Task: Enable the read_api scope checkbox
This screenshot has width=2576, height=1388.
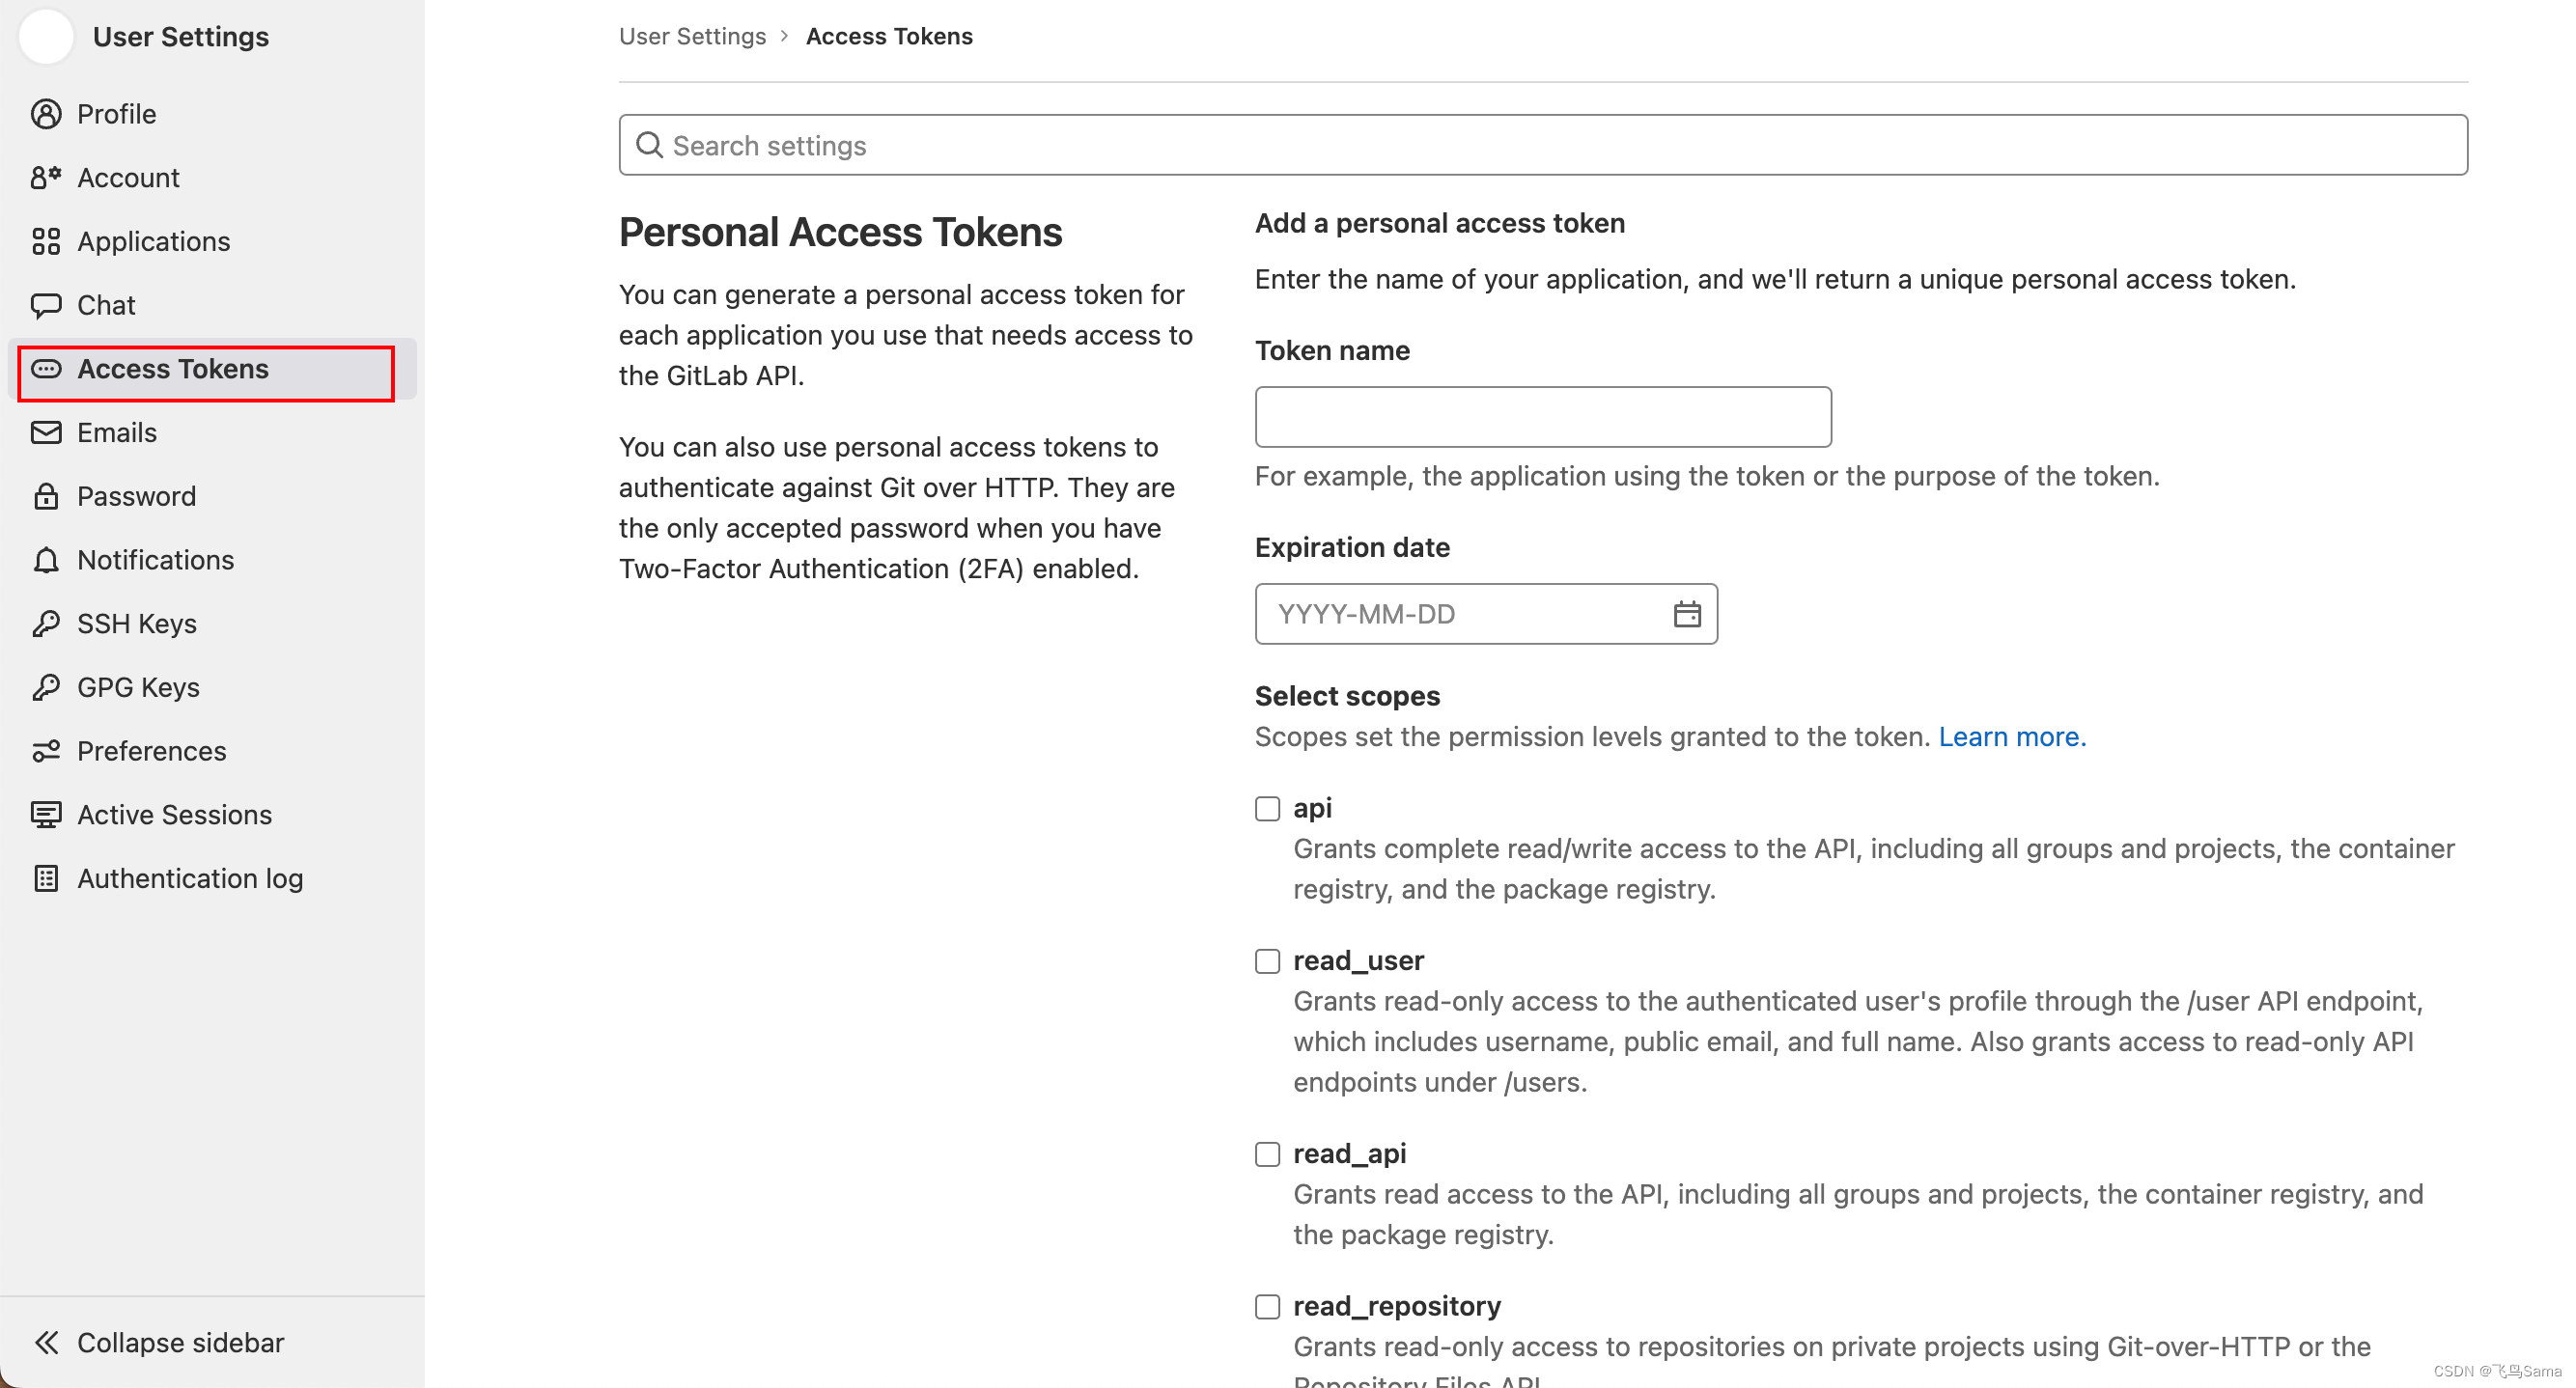Action: 1267,1153
